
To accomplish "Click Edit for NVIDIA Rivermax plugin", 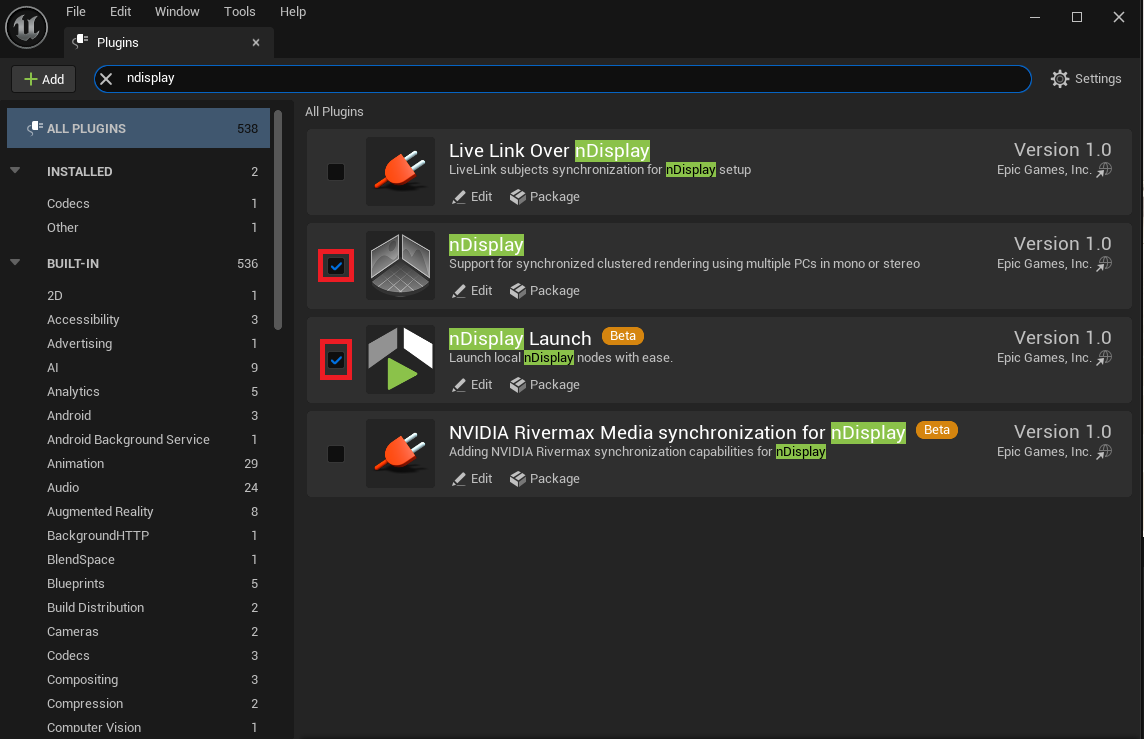I will pos(472,479).
